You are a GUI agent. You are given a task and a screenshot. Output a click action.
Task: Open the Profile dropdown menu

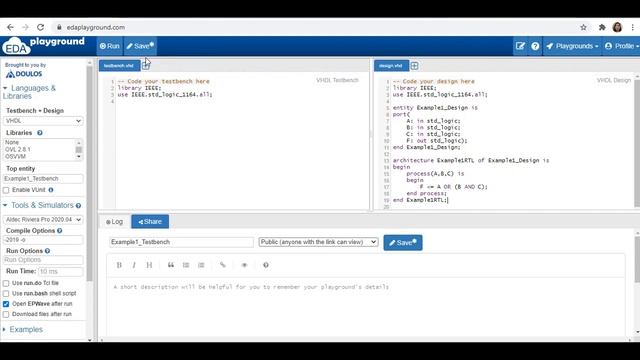coord(621,46)
